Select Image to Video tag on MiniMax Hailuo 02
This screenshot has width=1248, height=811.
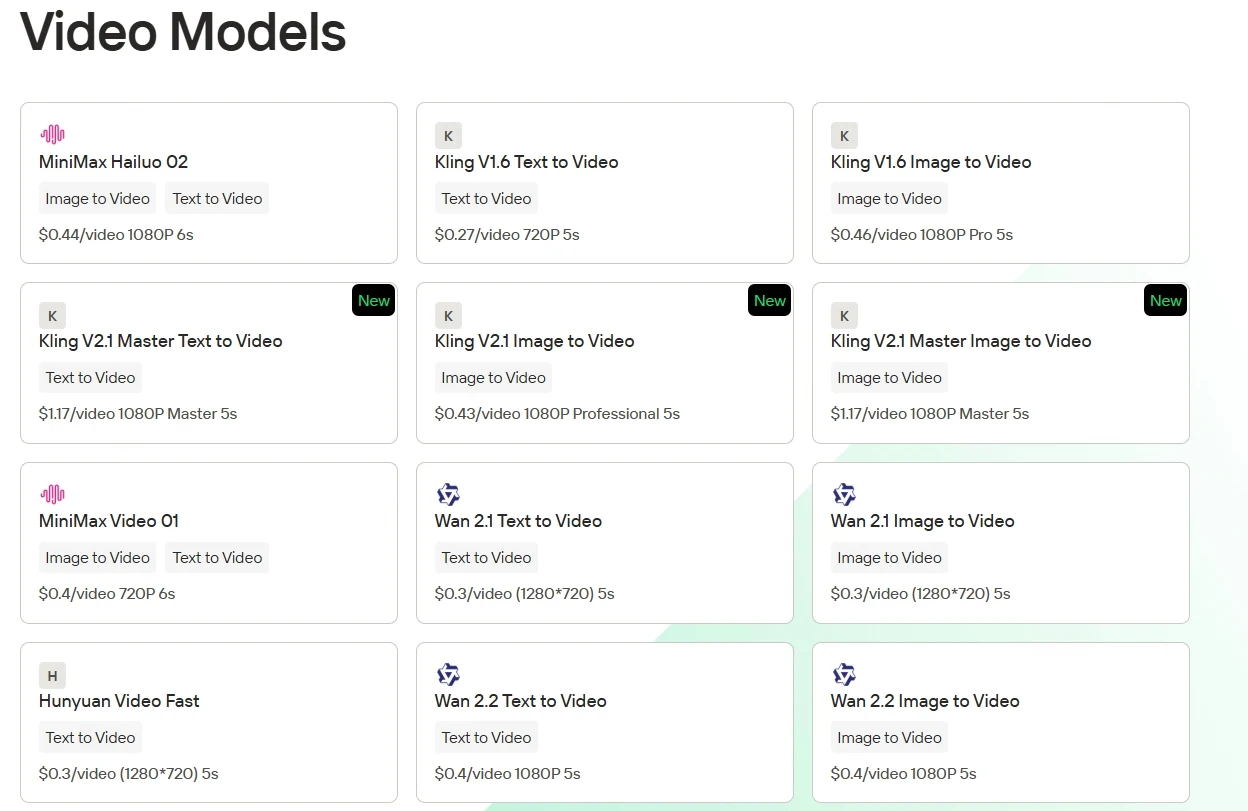97,198
